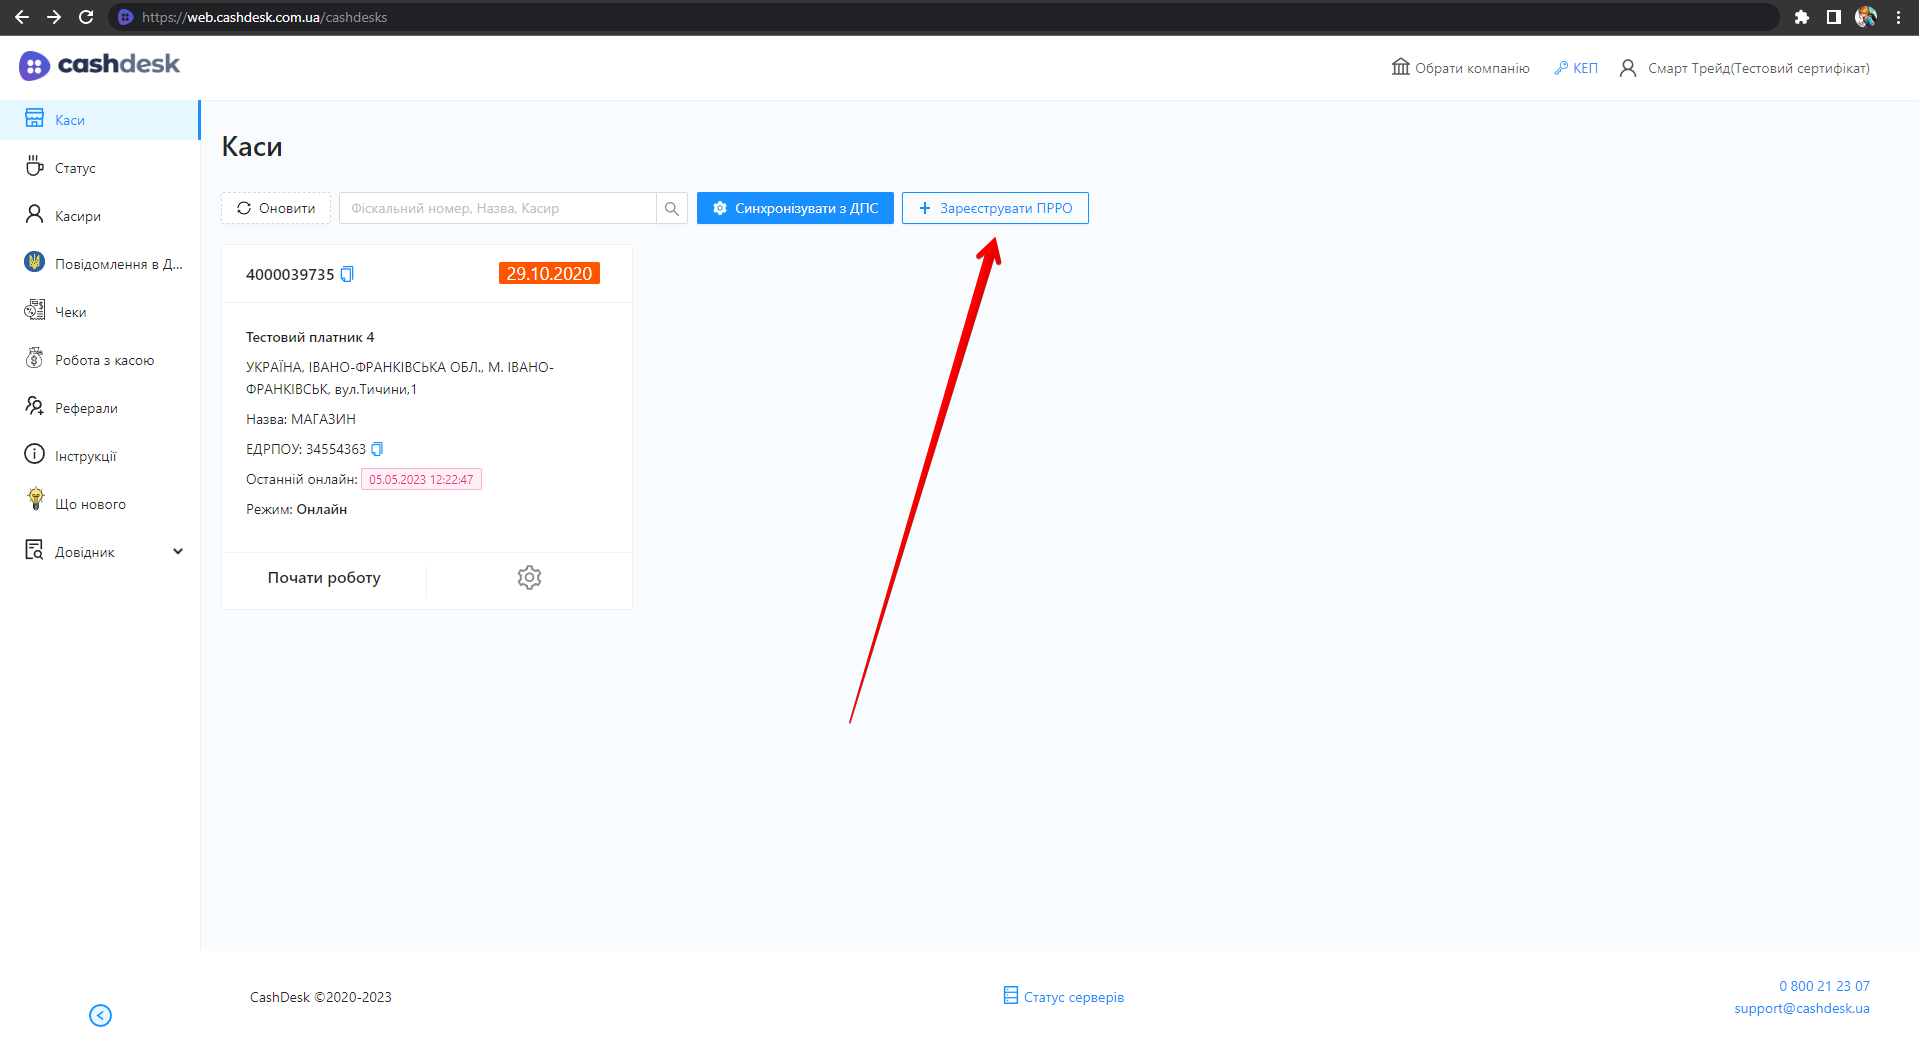Copy fiscal number 4000039735
The width and height of the screenshot is (1919, 1040).
347,274
